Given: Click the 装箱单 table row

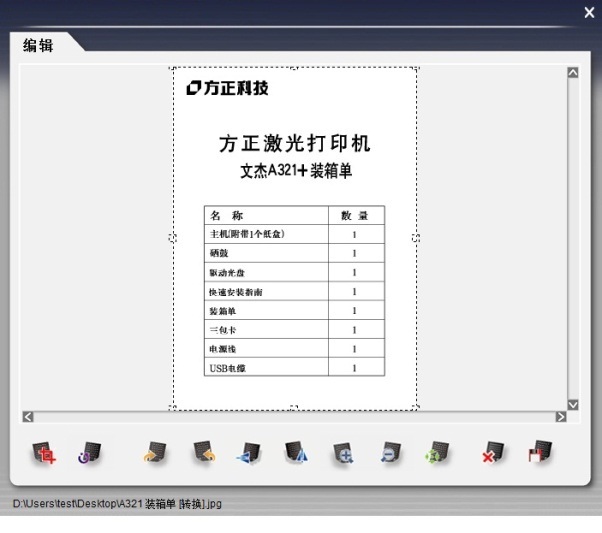Looking at the screenshot, I should pyautogui.click(x=294, y=310).
